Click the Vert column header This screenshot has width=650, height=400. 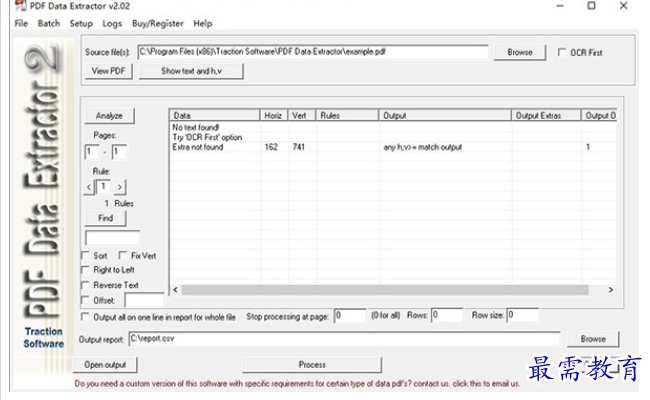click(301, 115)
